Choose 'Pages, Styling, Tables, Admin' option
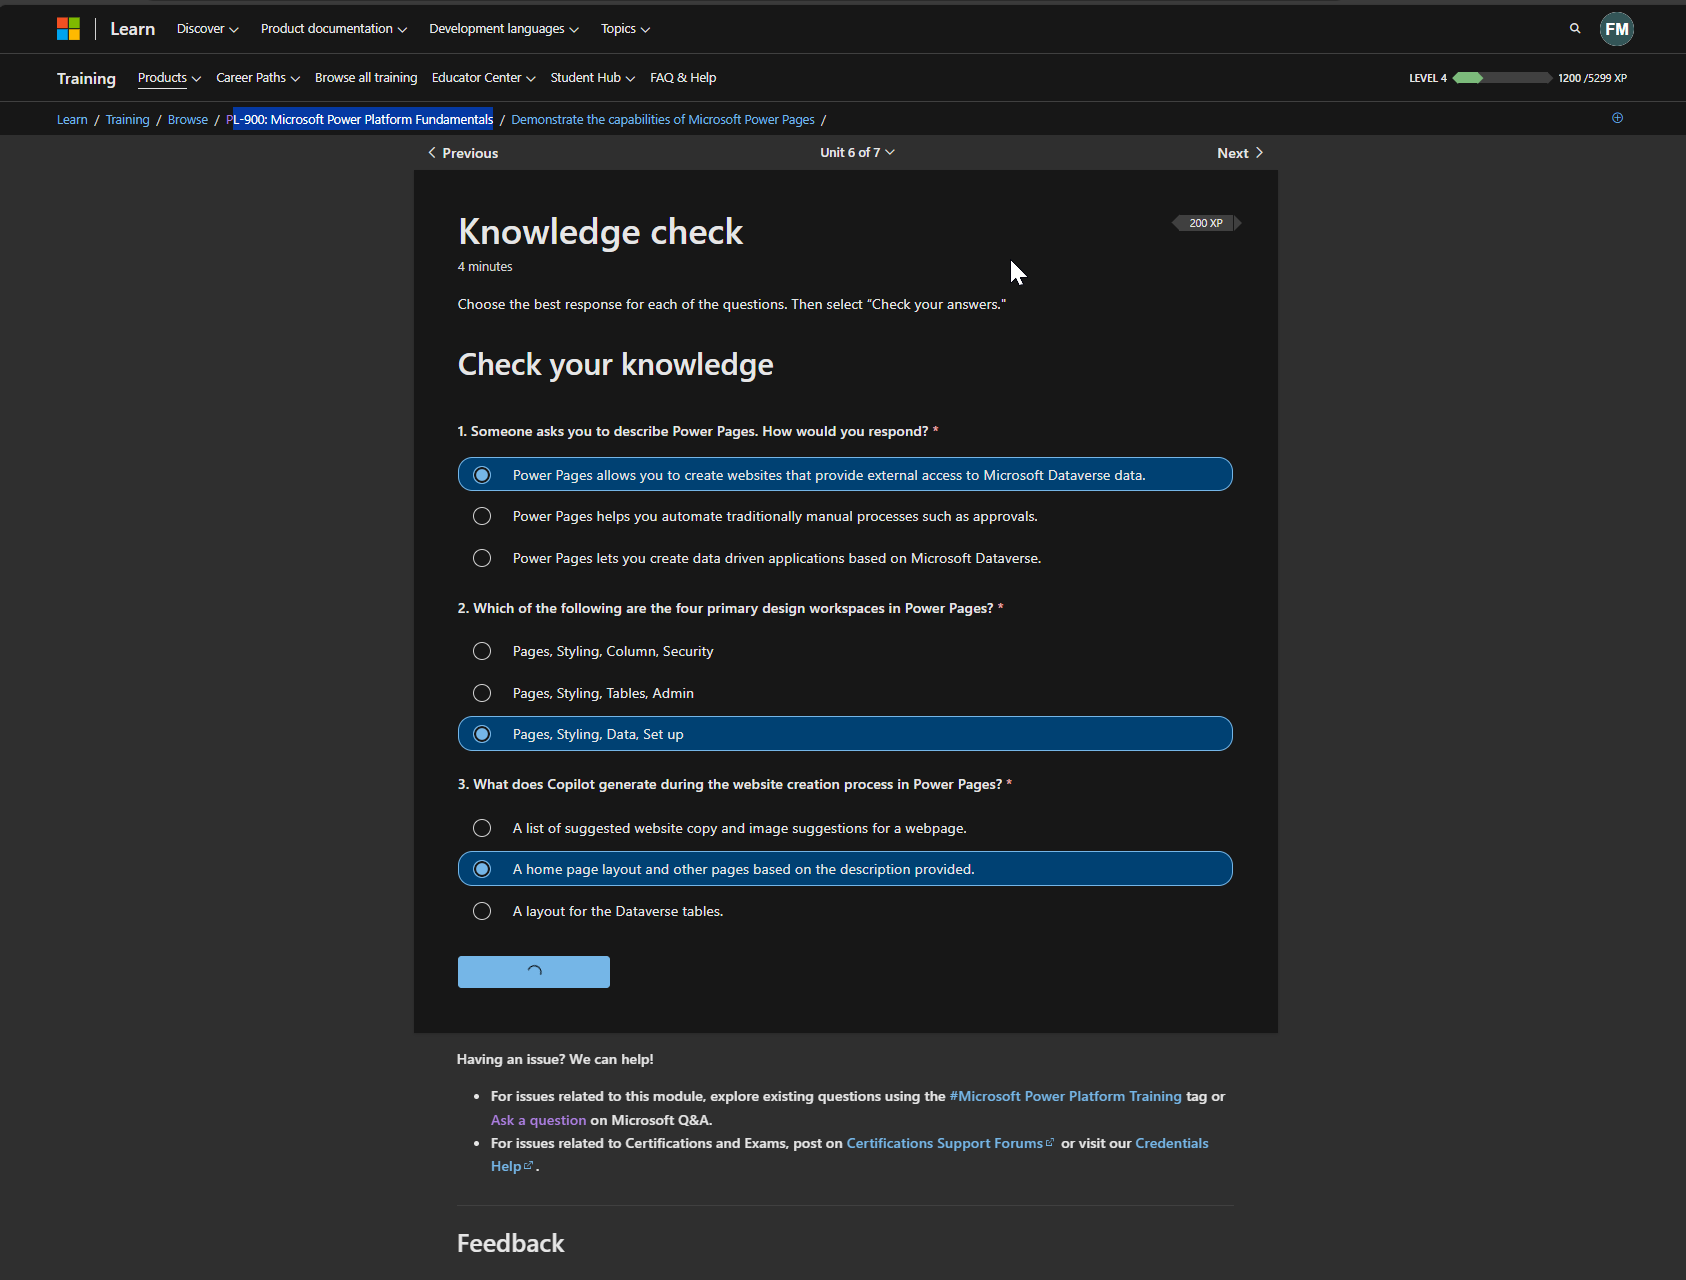The height and width of the screenshot is (1280, 1686). (x=845, y=693)
